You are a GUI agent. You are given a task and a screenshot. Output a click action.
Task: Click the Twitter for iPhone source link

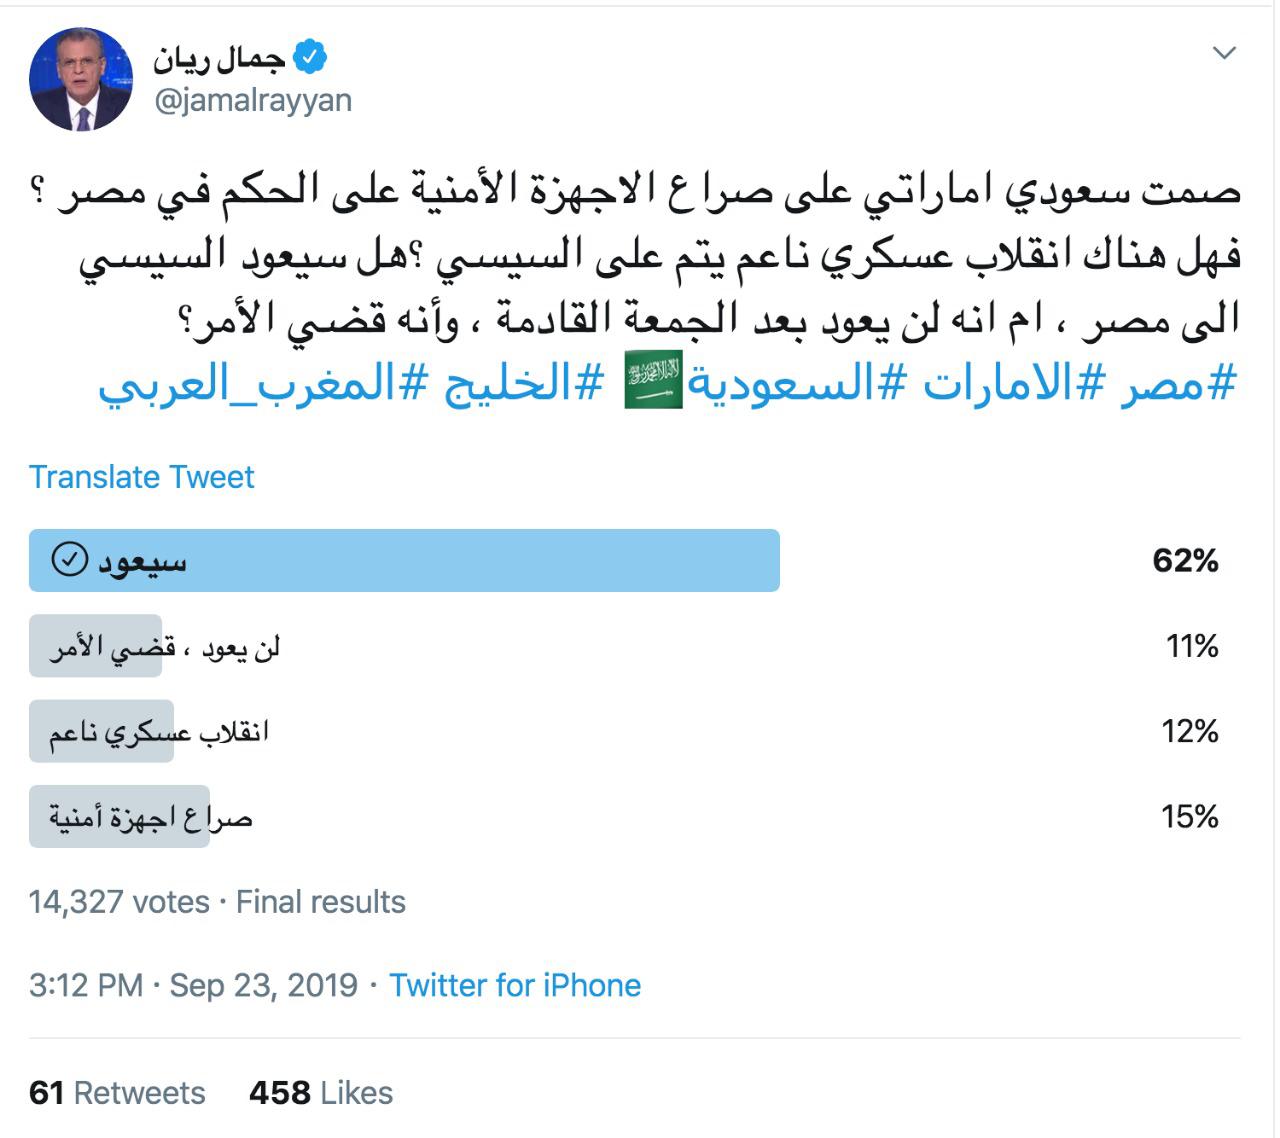pyautogui.click(x=515, y=985)
